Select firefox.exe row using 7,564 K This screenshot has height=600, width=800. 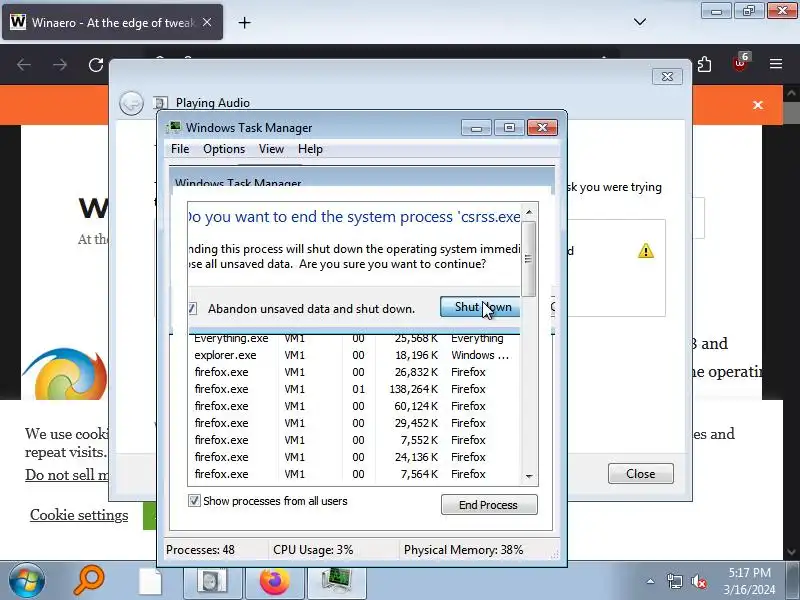pos(353,474)
